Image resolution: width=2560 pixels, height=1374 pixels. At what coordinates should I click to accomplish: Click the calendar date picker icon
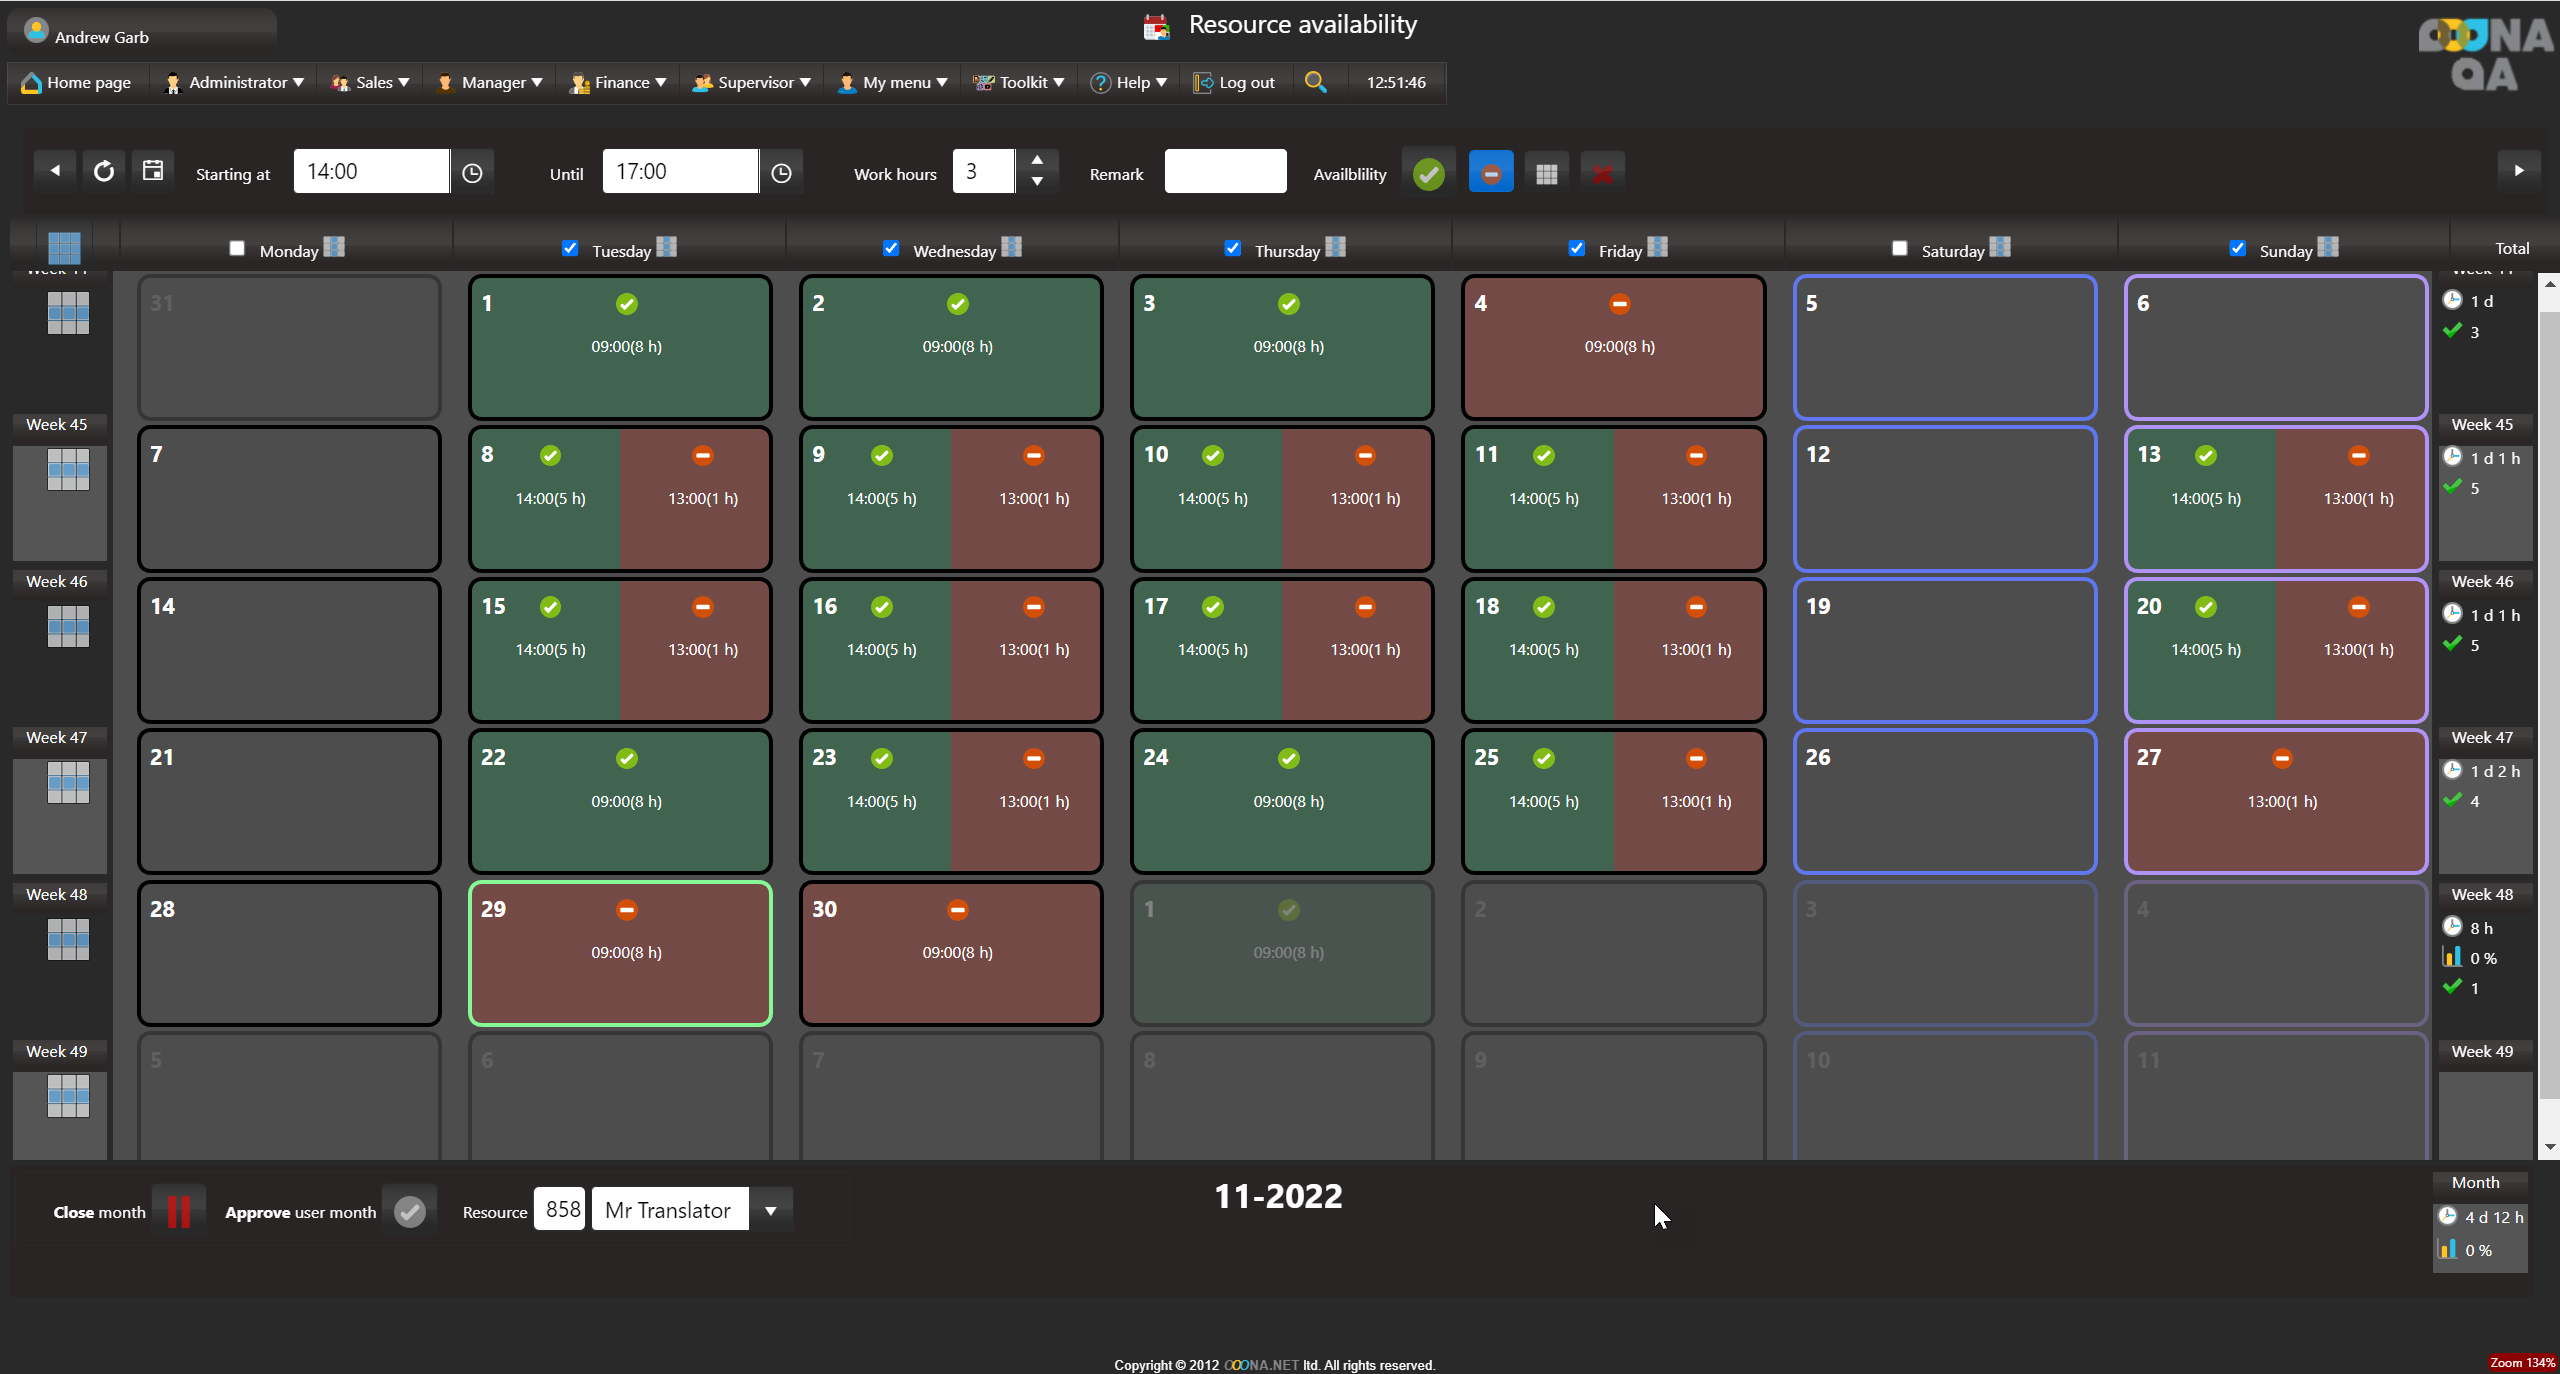(x=153, y=171)
